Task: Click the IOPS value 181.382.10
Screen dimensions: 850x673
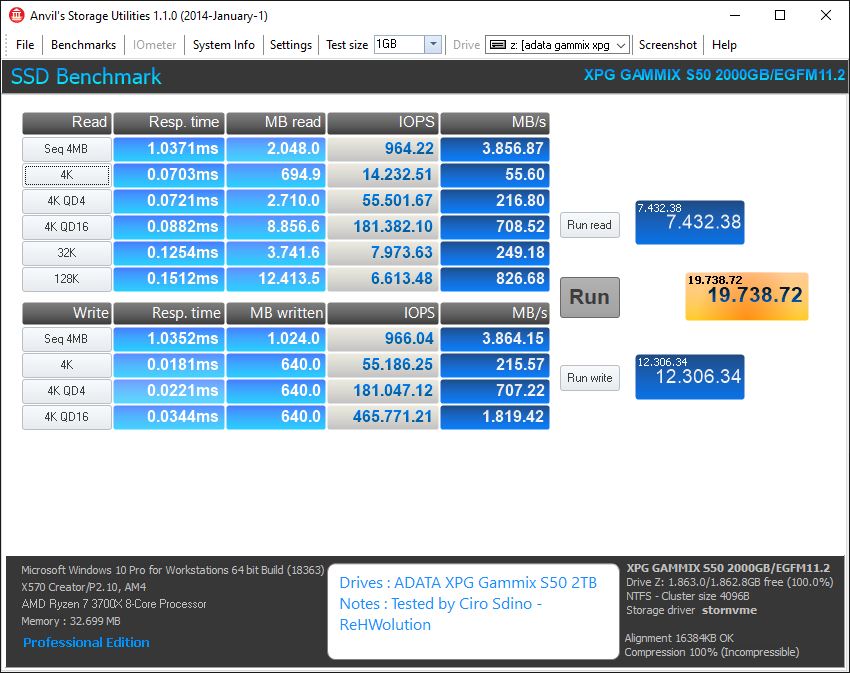Action: (383, 227)
